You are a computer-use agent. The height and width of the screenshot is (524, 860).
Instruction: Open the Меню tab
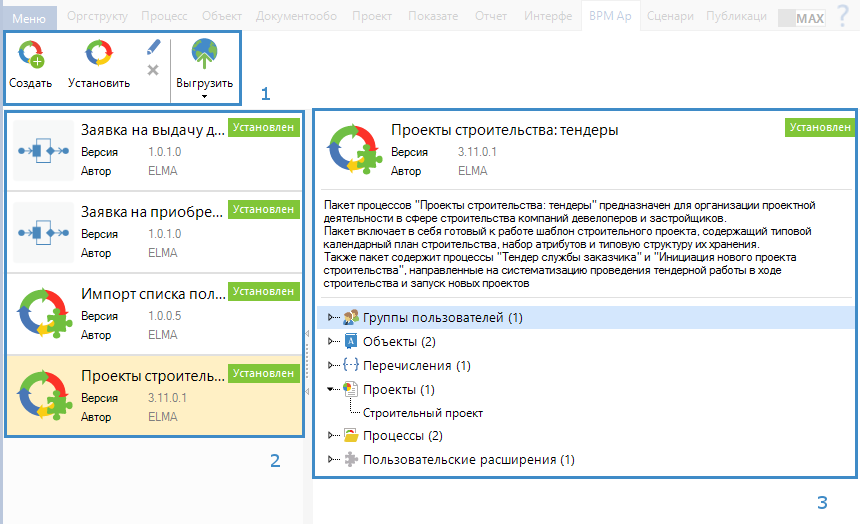[29, 17]
